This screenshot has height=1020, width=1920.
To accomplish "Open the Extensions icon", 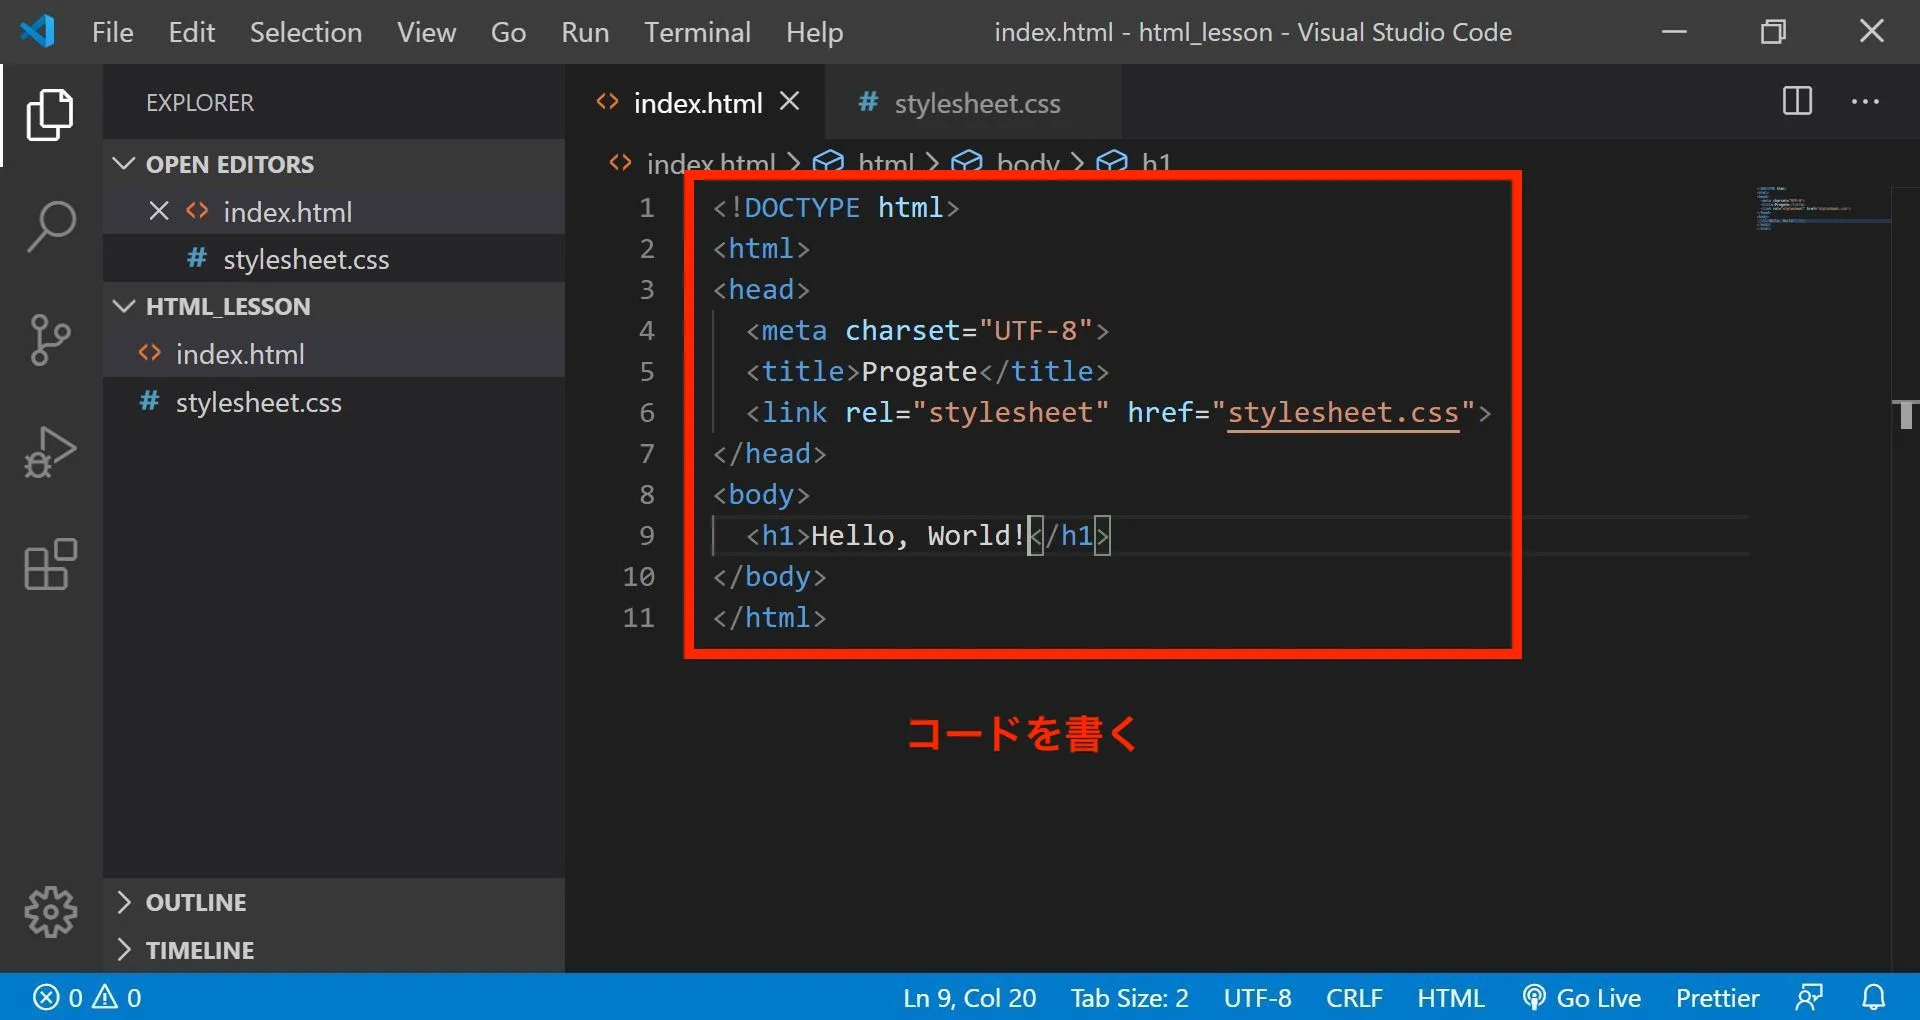I will [50, 565].
